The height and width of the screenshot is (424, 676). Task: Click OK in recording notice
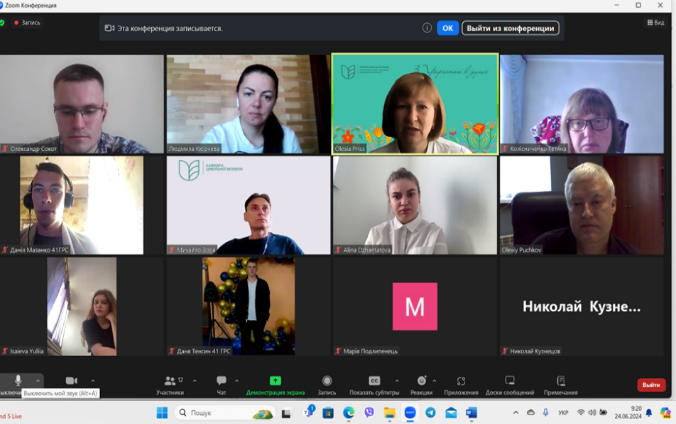tap(448, 28)
